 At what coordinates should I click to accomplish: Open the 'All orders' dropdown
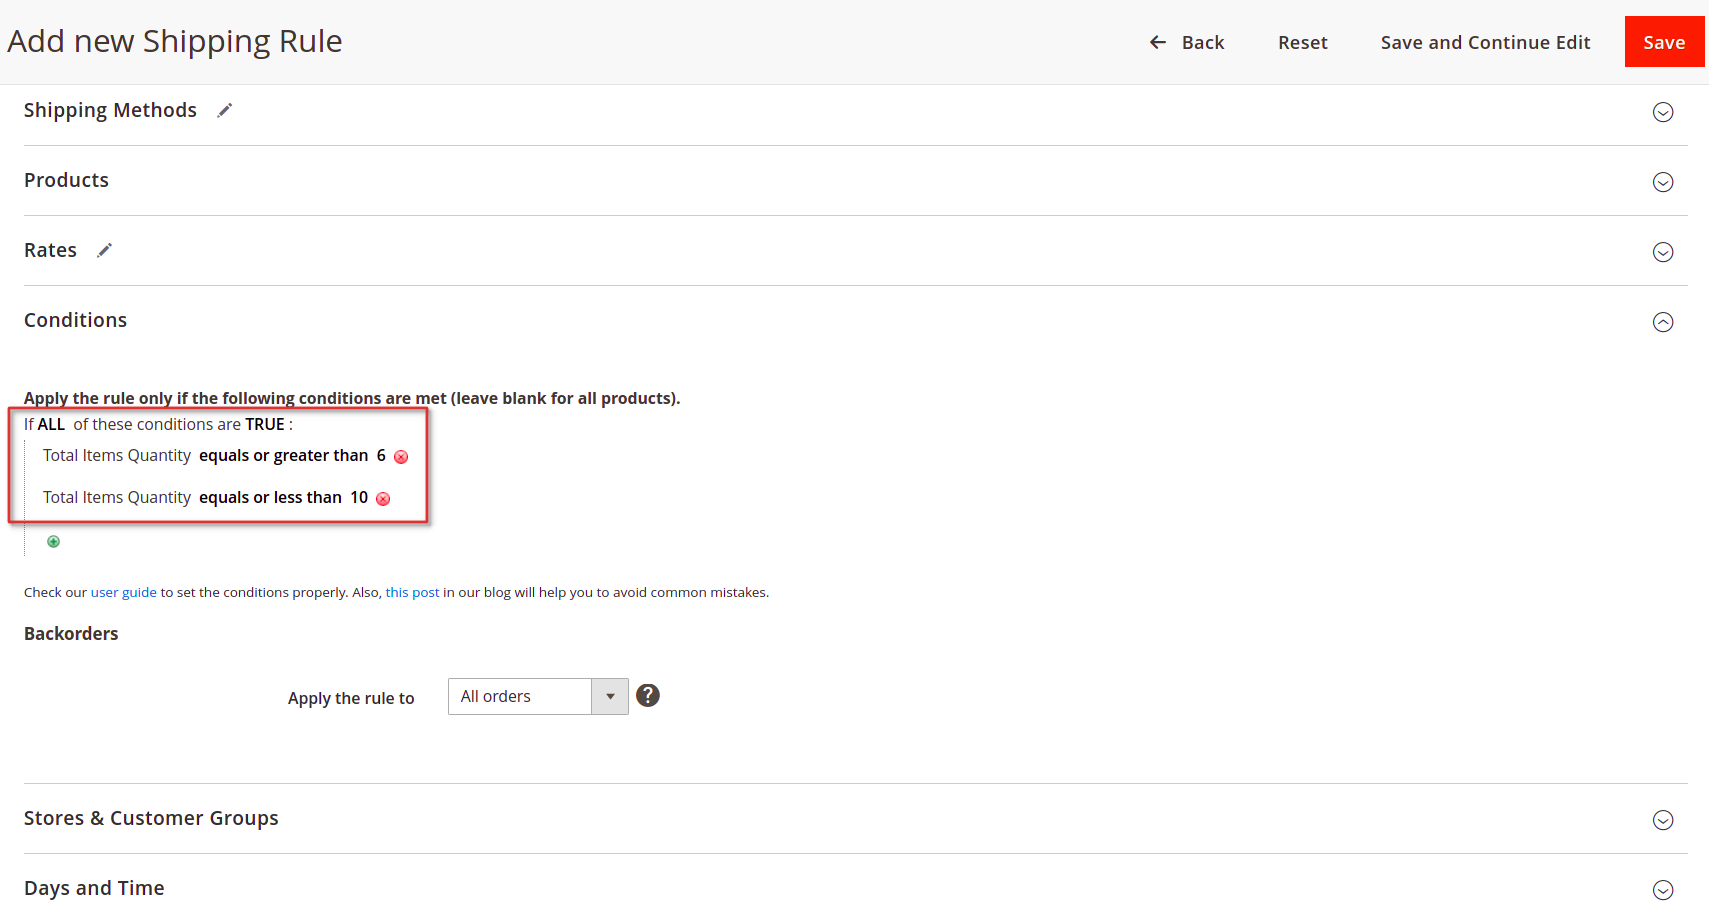[x=538, y=696]
